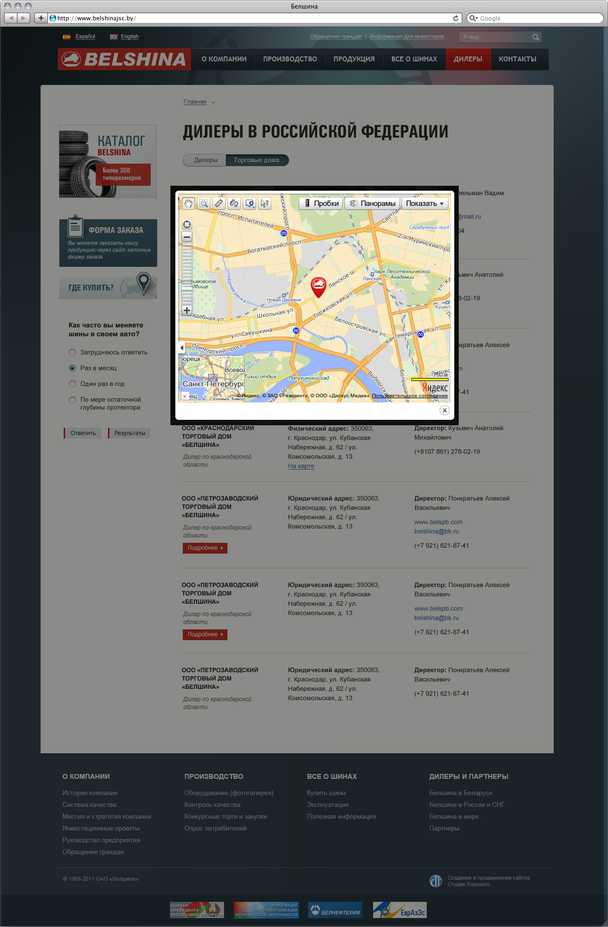Collapse the minimap using the left arrow

coord(182,348)
